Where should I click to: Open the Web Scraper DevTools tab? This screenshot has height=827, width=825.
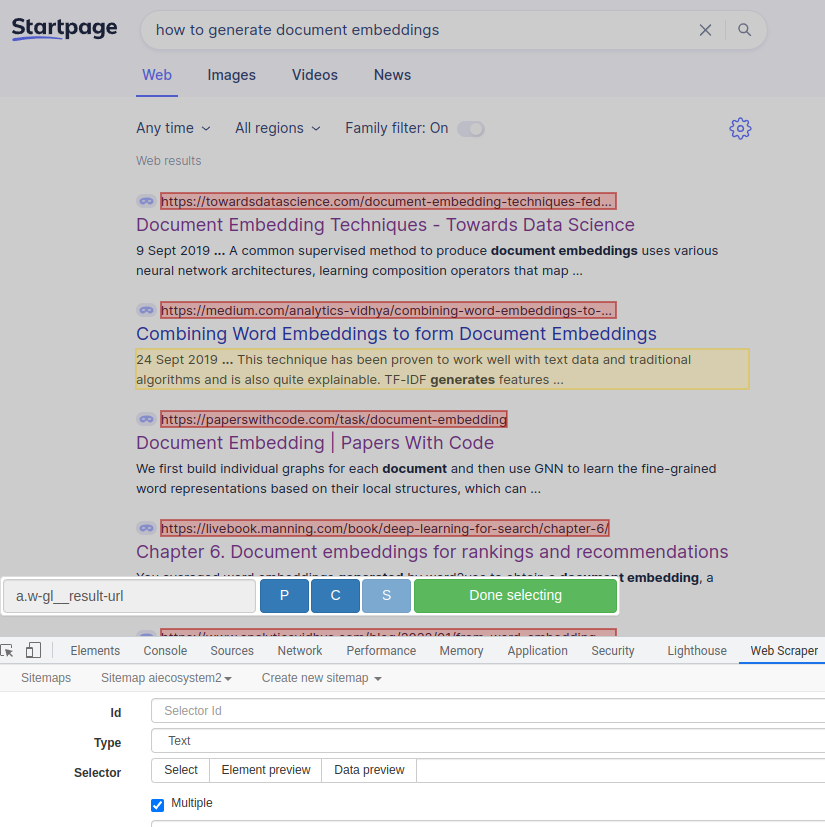784,651
